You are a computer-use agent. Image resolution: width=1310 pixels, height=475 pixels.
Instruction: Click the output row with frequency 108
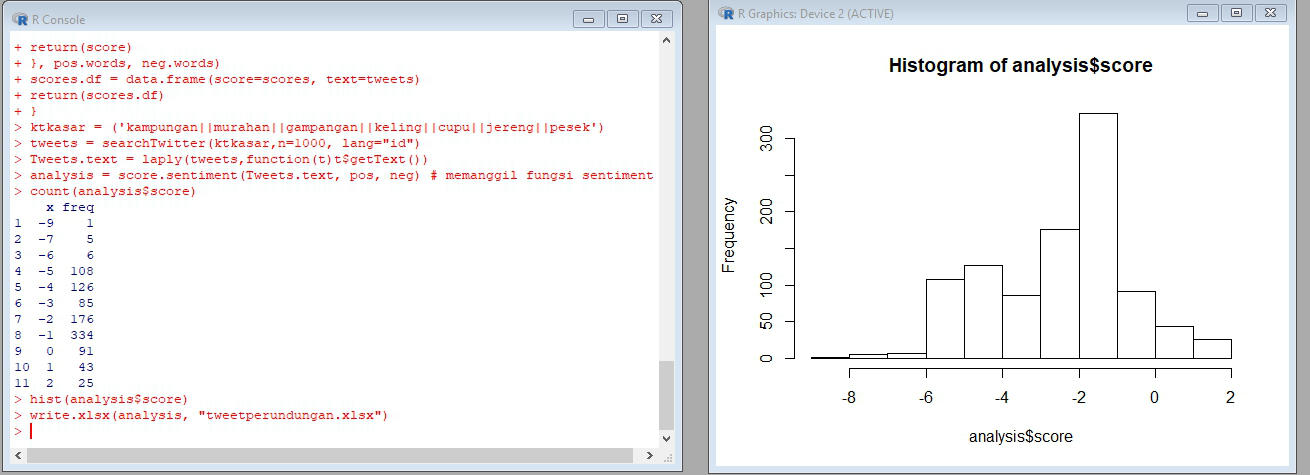click(x=54, y=271)
